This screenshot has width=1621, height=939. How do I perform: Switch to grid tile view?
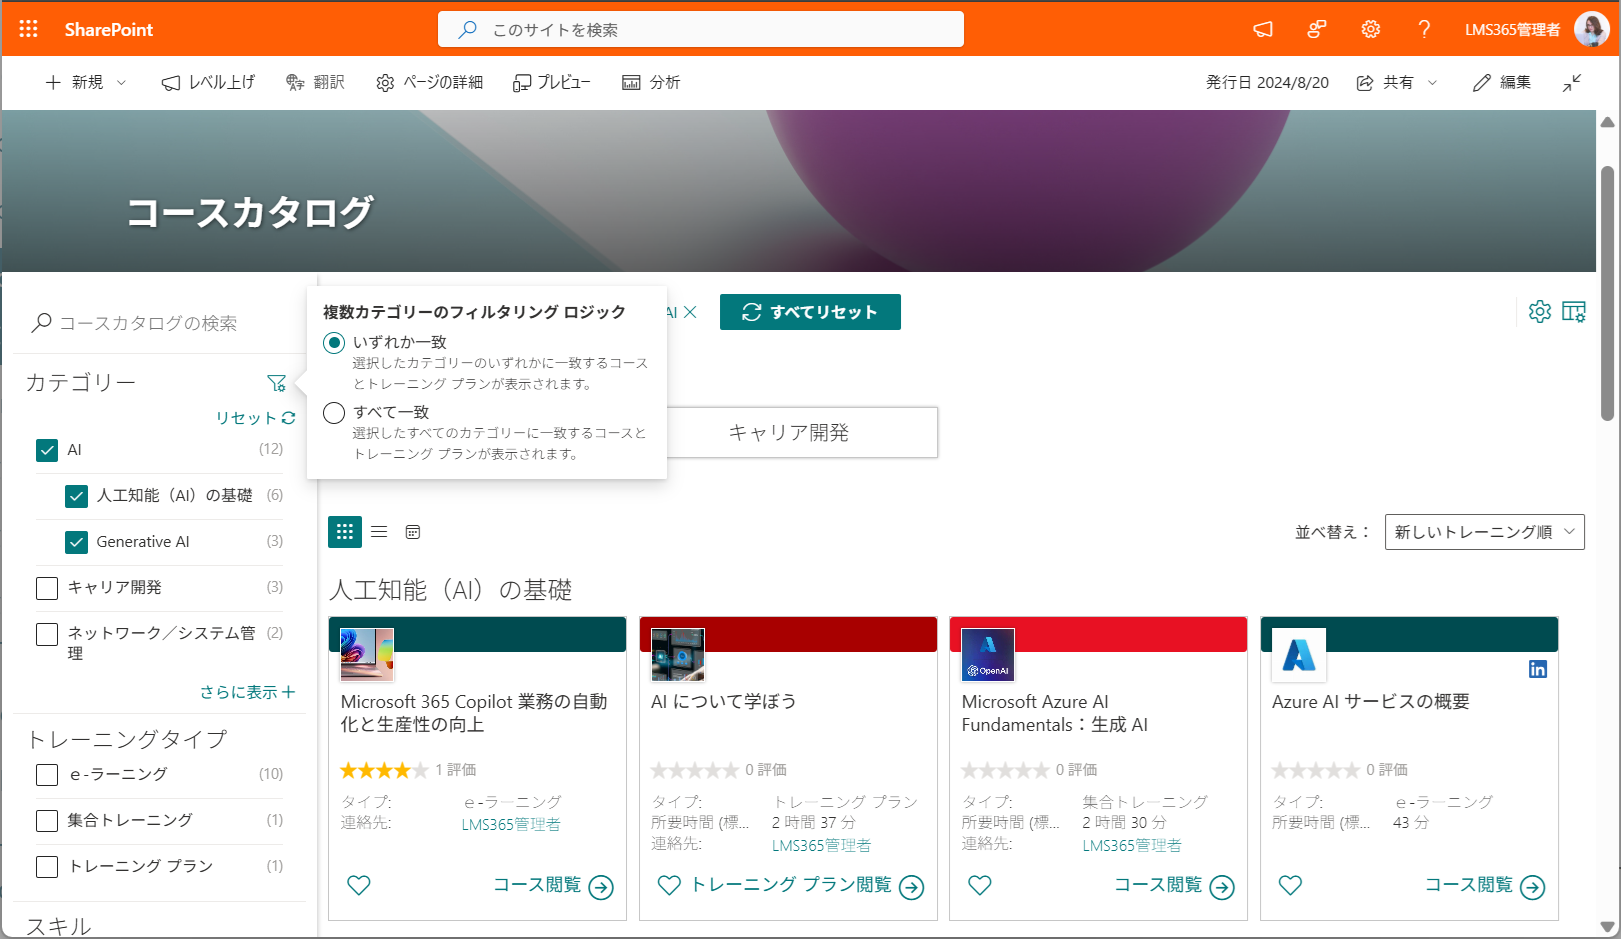[x=345, y=532]
